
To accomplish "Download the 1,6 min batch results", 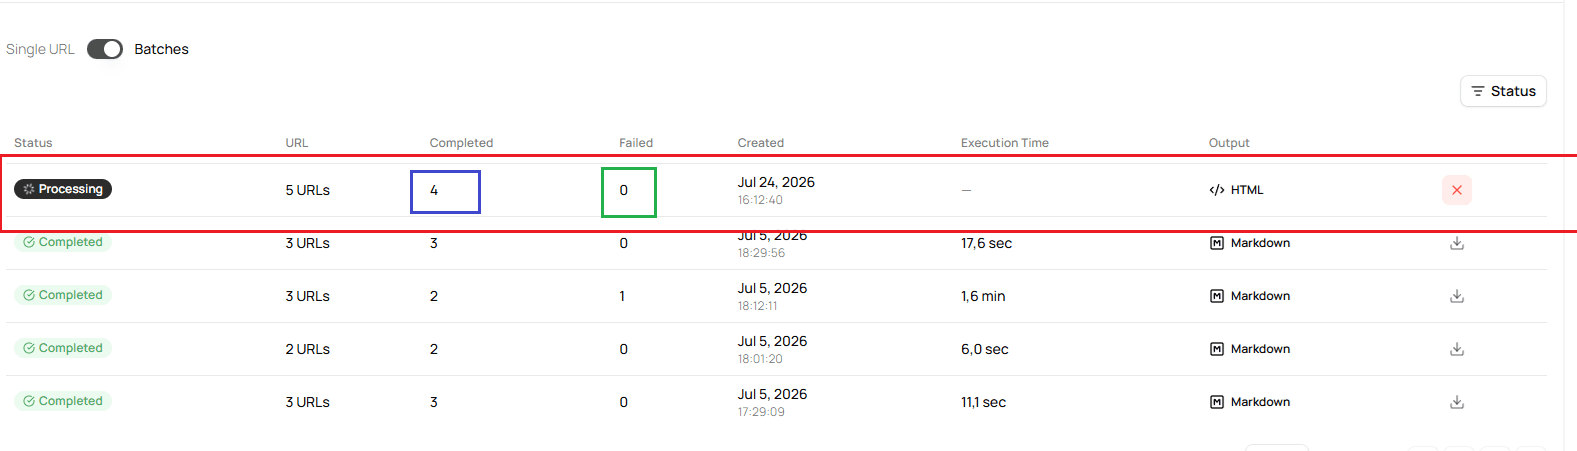I will pos(1457,296).
